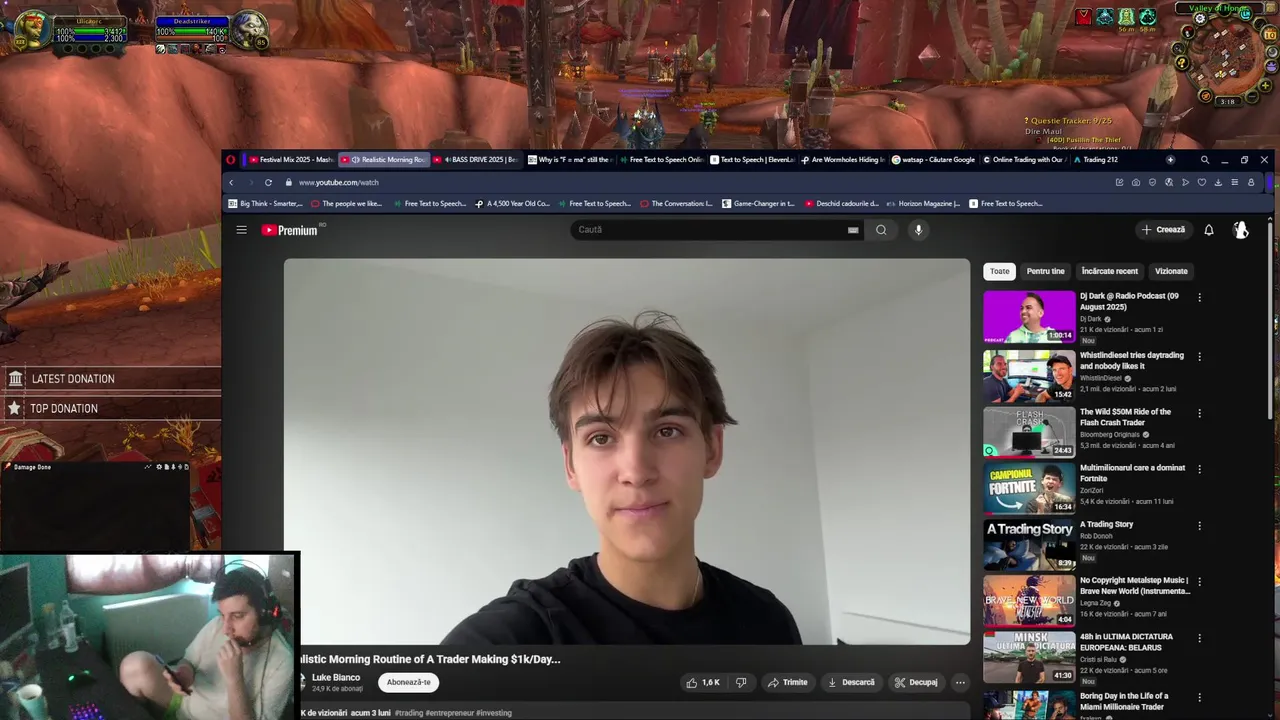The width and height of the screenshot is (1280, 720).
Task: Switch to Are Wormholes Hiding tab
Action: (844, 160)
